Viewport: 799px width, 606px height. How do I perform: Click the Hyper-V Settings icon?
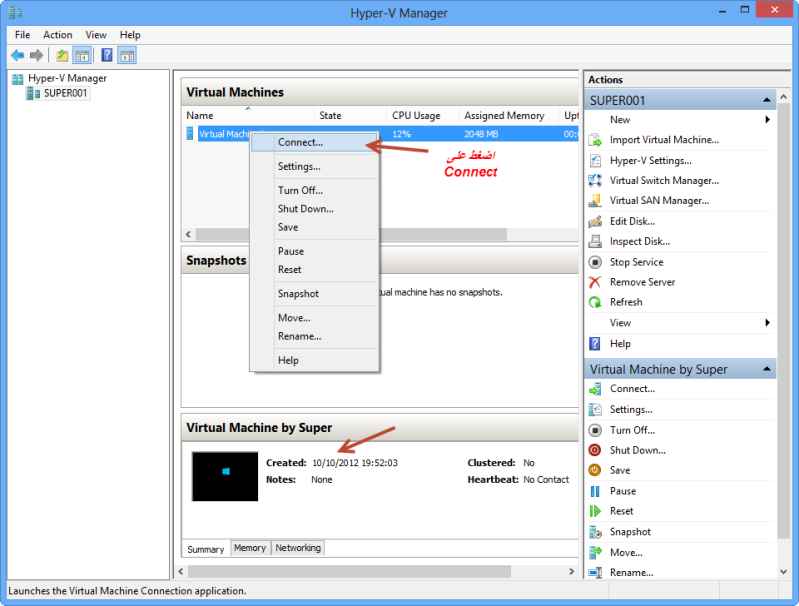(595, 161)
